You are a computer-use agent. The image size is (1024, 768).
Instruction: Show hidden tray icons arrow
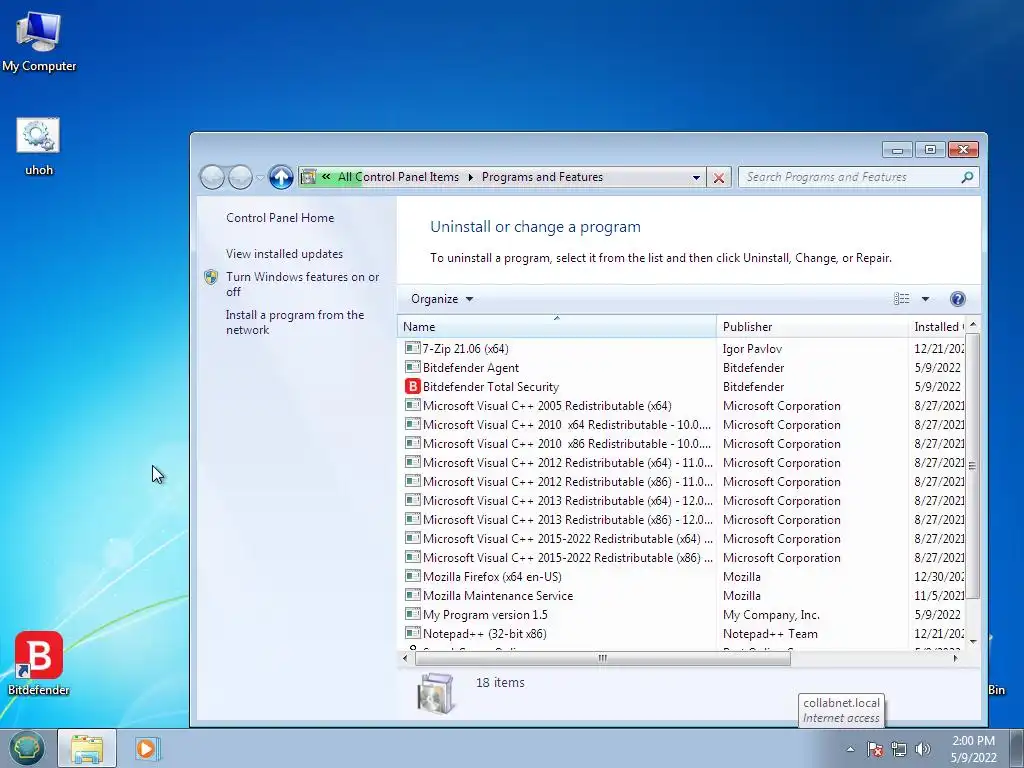(x=850, y=749)
